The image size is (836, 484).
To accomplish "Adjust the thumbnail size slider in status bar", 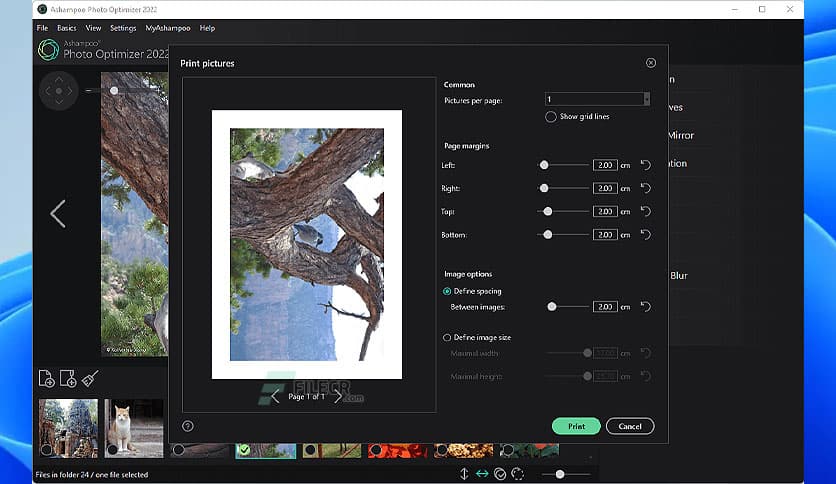I will [560, 474].
